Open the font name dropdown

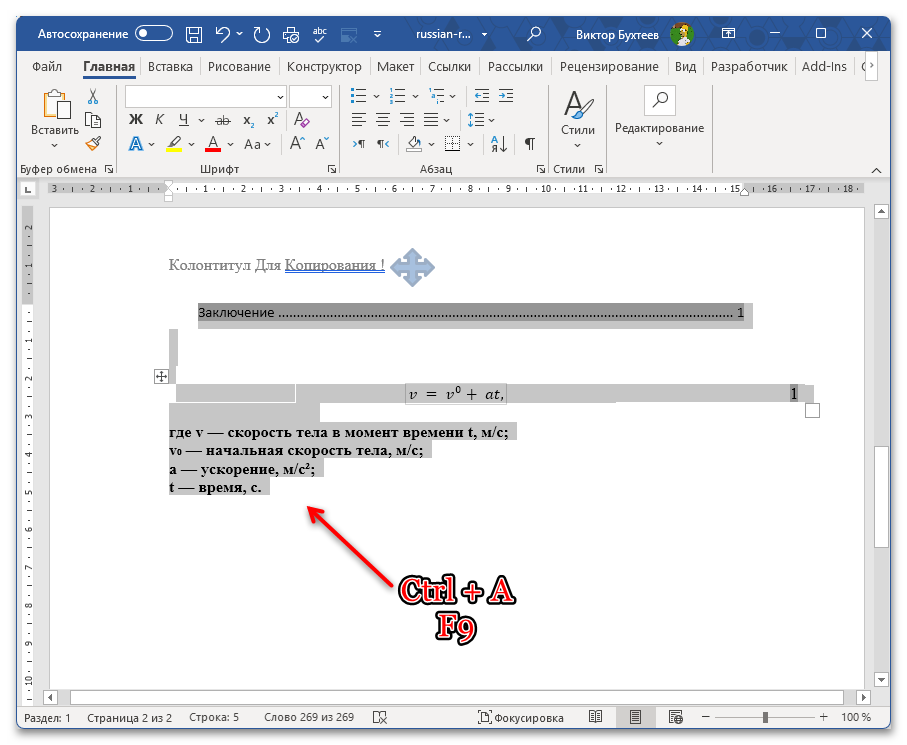pyautogui.click(x=281, y=97)
